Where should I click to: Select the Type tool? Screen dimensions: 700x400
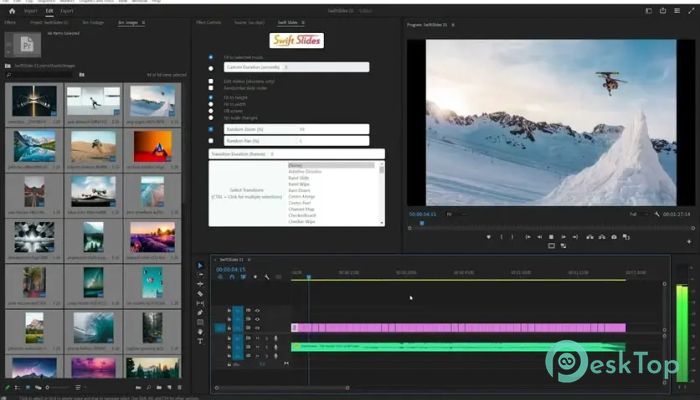coord(200,341)
